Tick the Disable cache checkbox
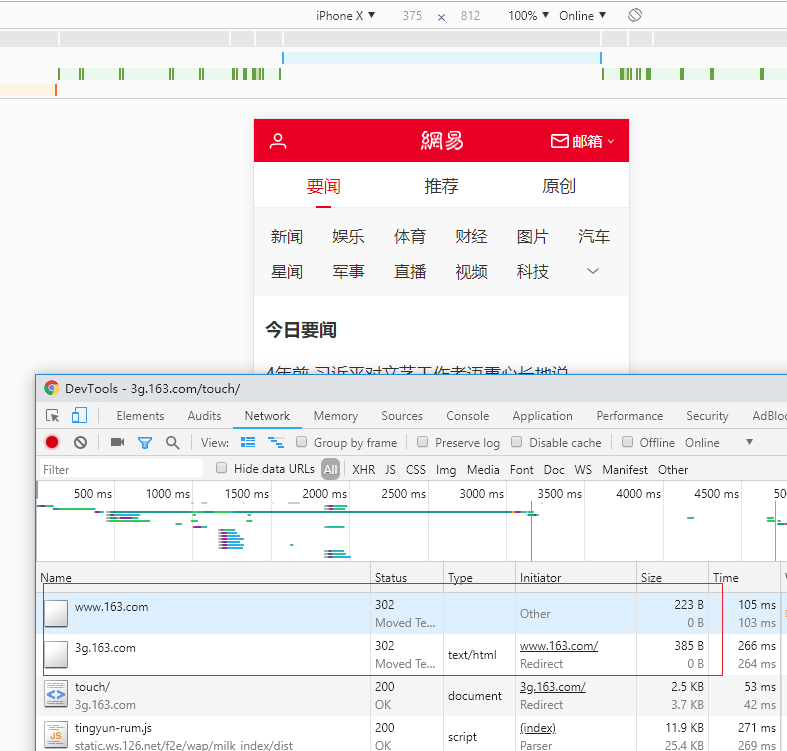Image resolution: width=787 pixels, height=751 pixels. [x=516, y=442]
